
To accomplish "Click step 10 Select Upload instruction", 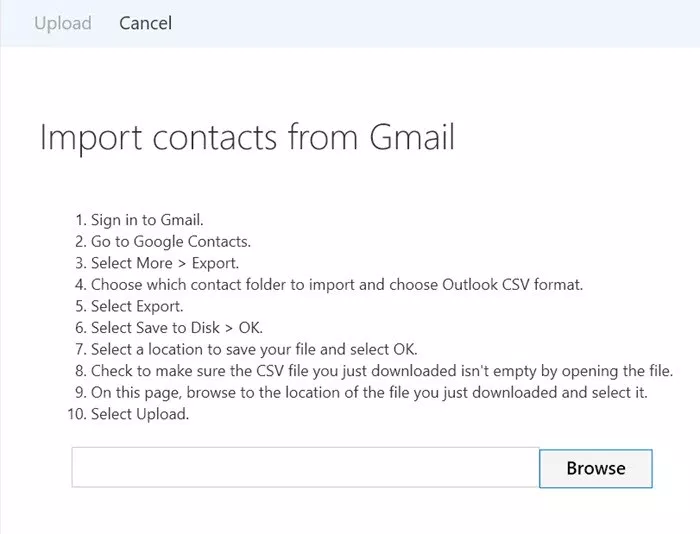I will coord(140,414).
